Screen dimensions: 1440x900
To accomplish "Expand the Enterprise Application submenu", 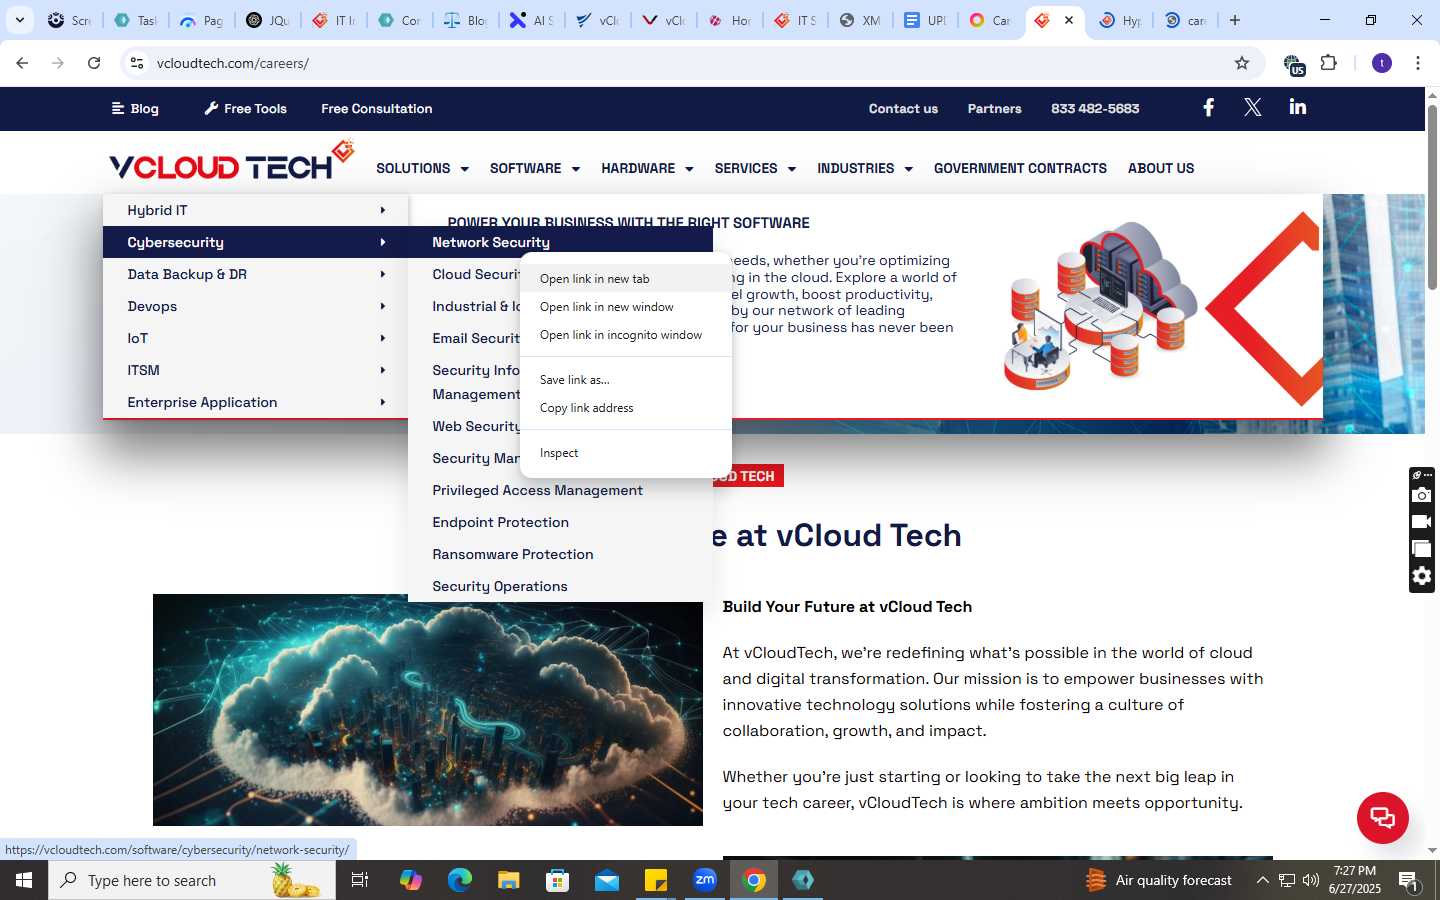I will click(x=255, y=402).
